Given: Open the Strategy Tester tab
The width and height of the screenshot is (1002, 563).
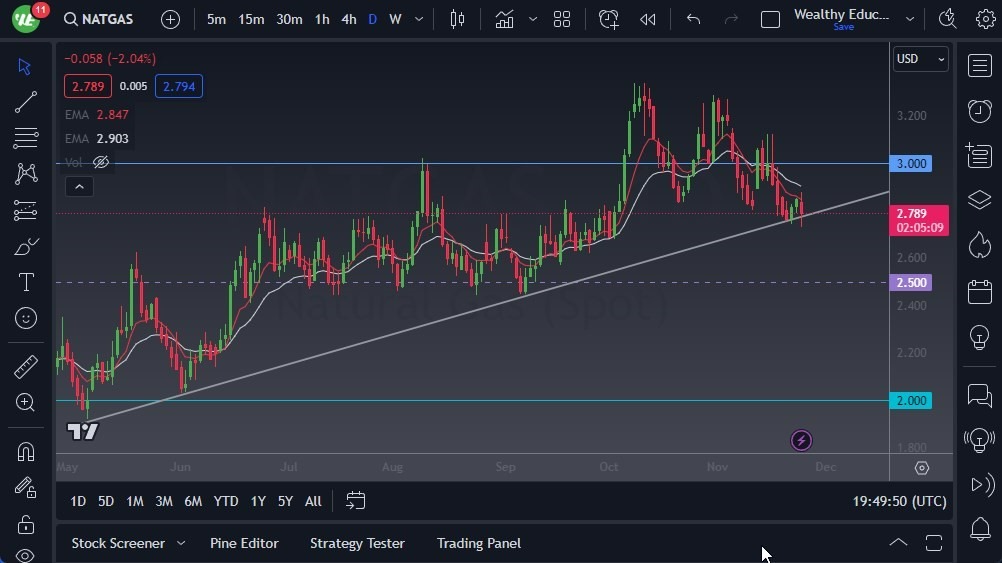Looking at the screenshot, I should click(357, 543).
